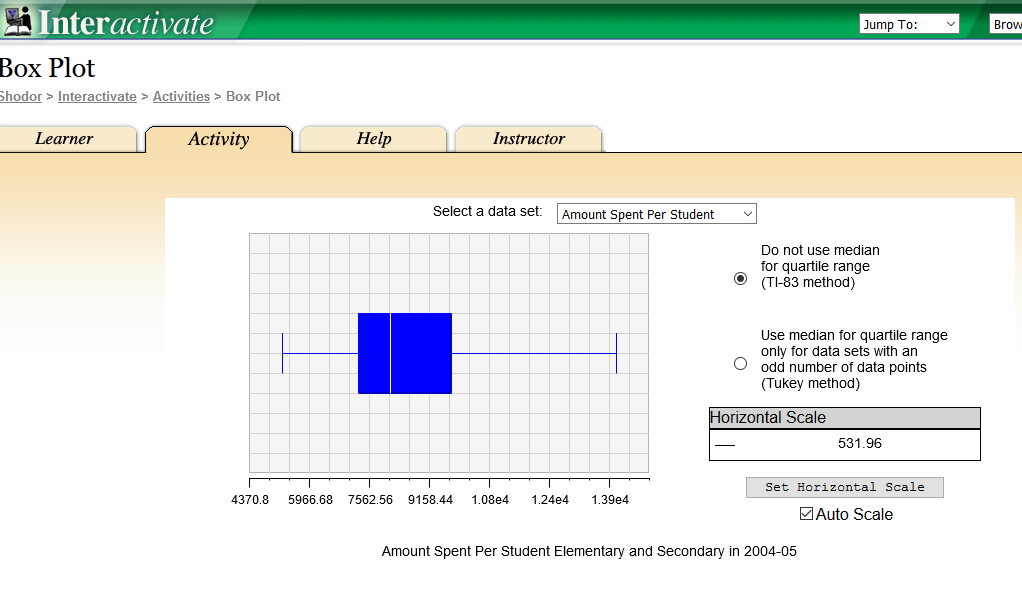The image size is (1022, 613).
Task: Switch to the Help tab
Action: pos(373,139)
